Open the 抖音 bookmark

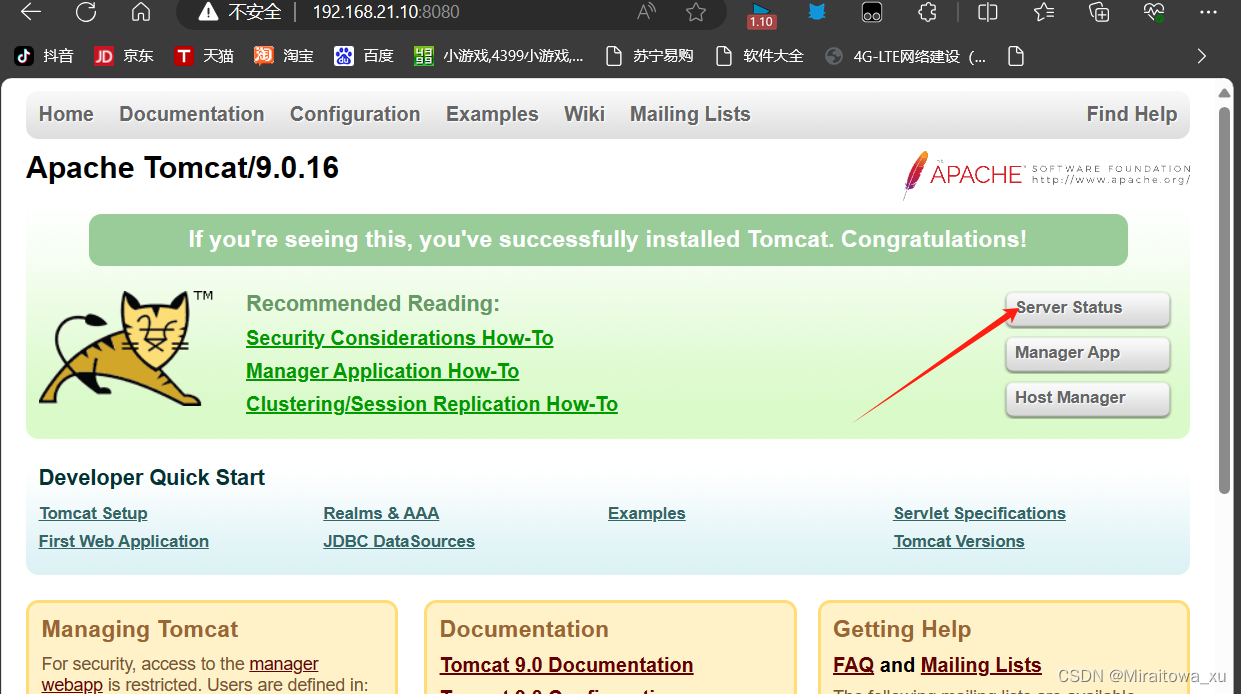44,56
